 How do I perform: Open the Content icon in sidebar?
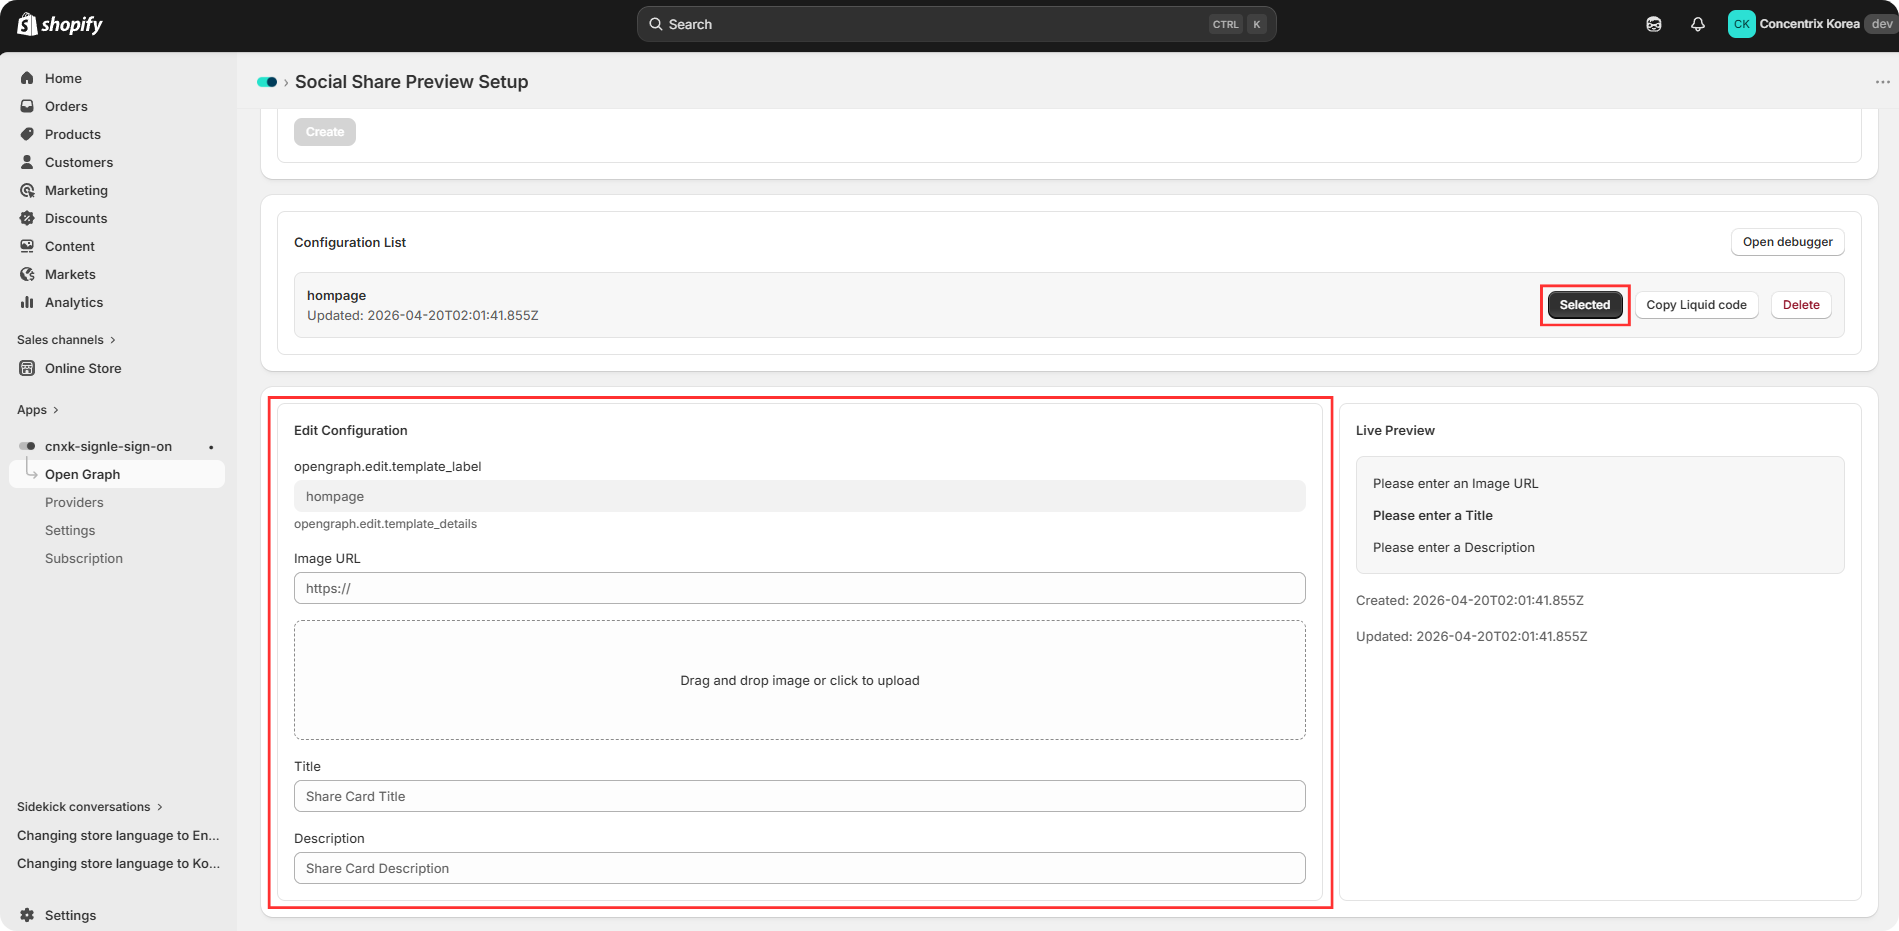(27, 246)
